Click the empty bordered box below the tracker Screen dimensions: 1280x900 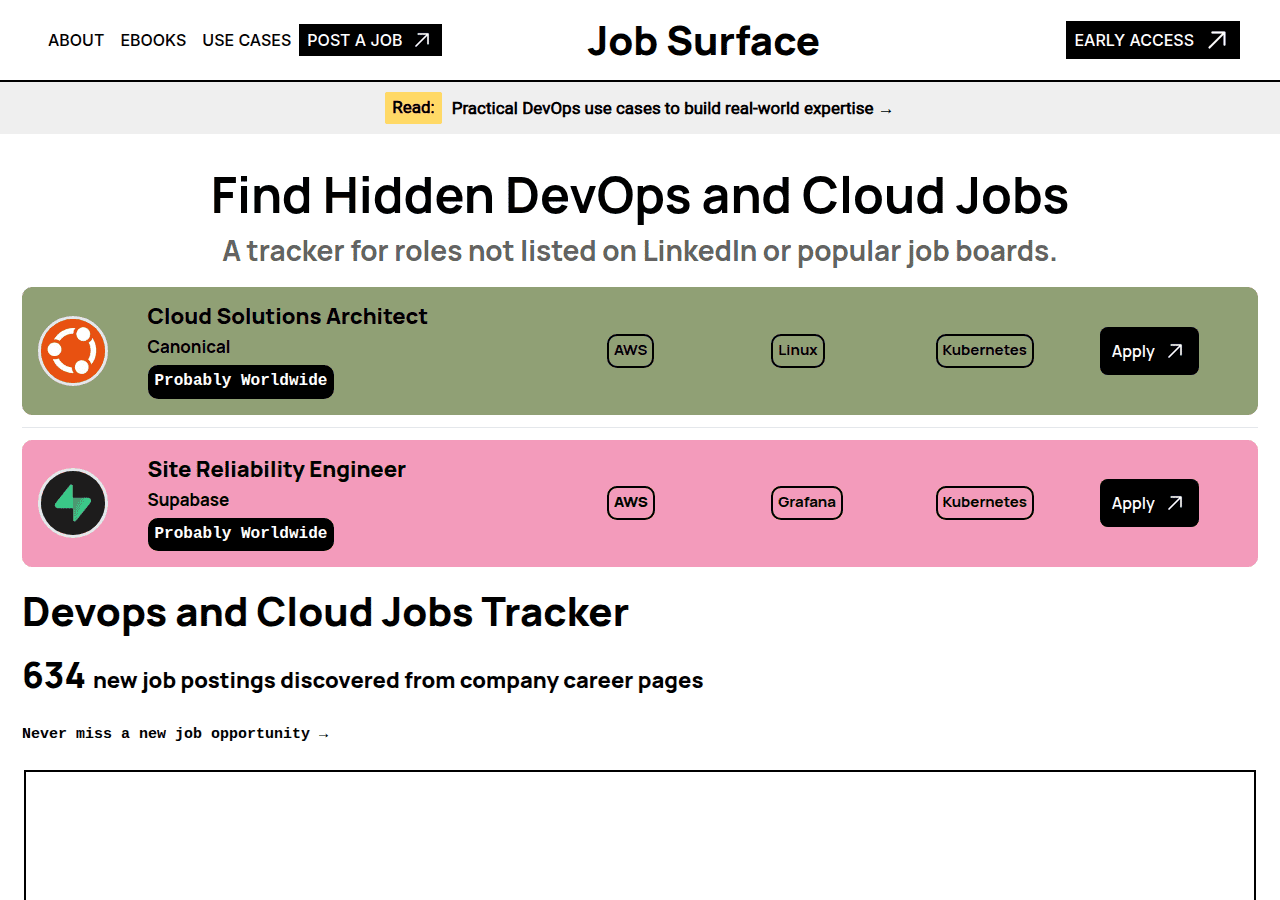tap(640, 835)
